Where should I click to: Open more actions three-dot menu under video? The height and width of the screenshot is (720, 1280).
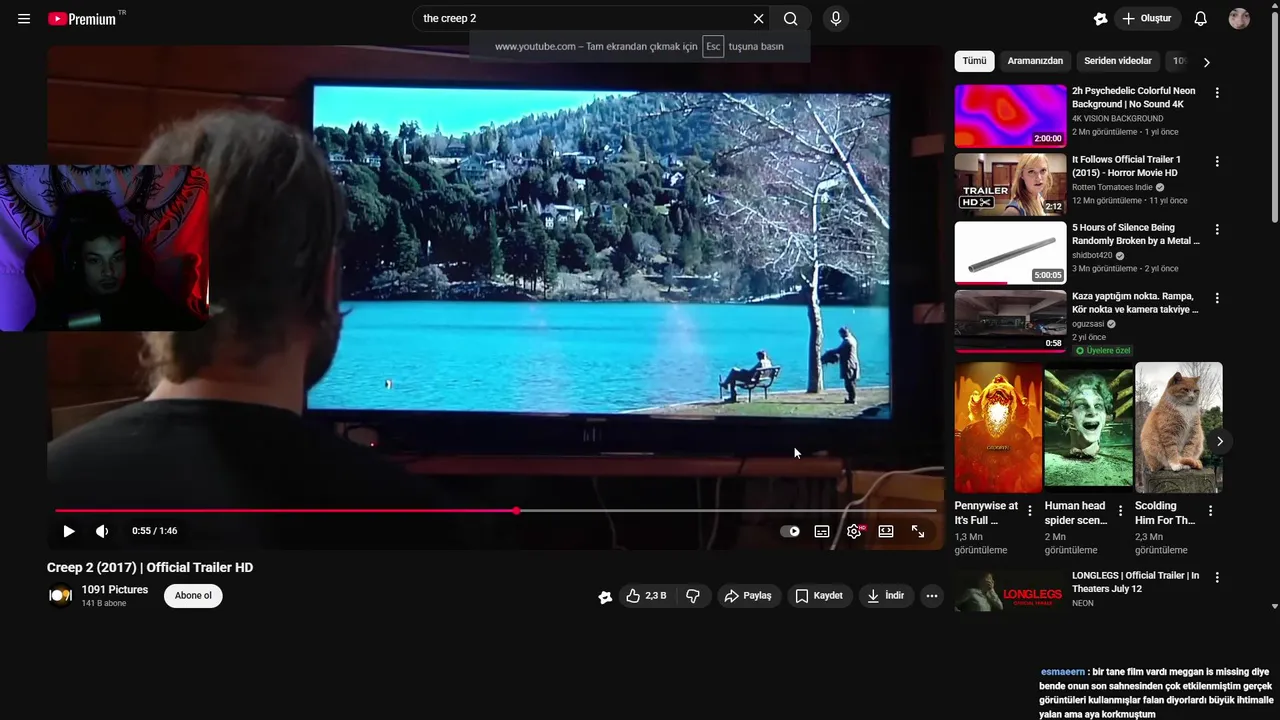point(932,596)
